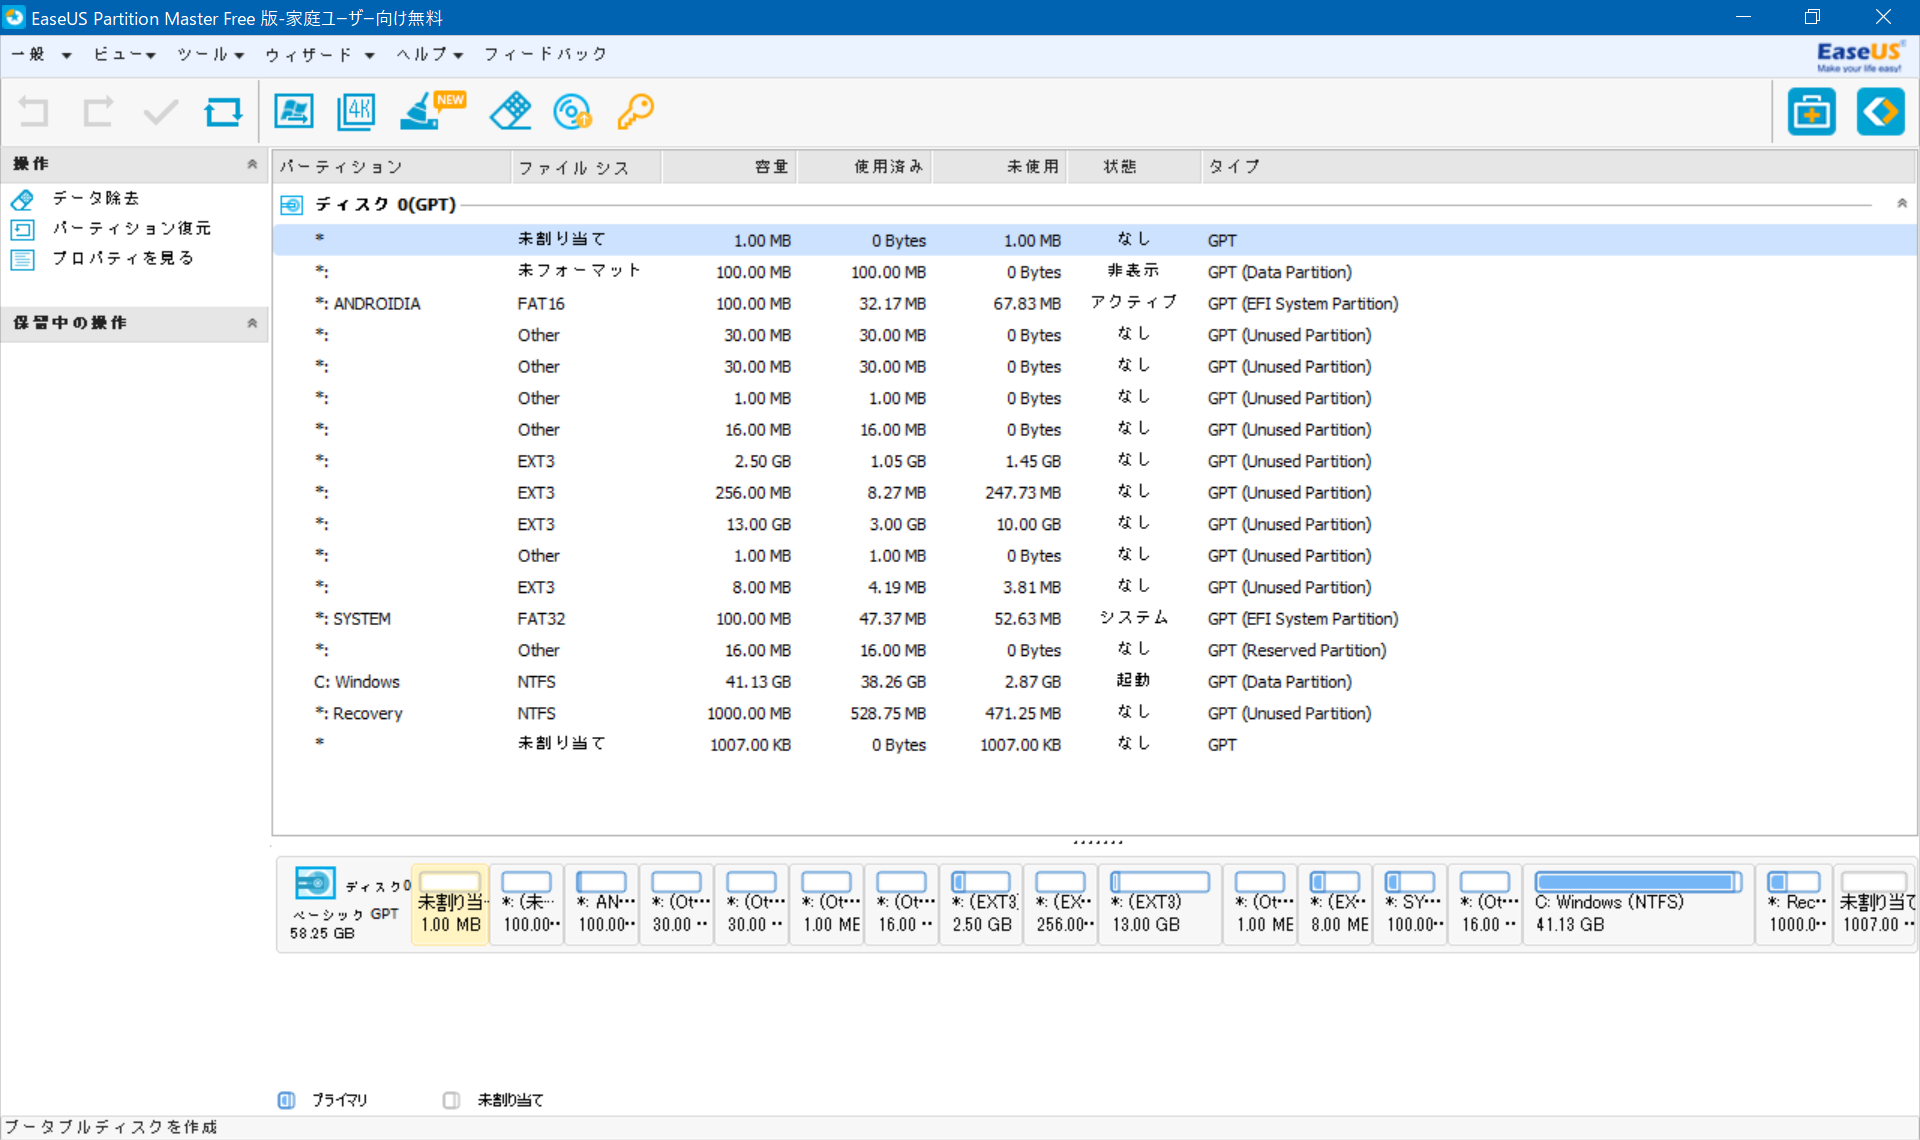Sort by タイプ column header

[x=1558, y=167]
